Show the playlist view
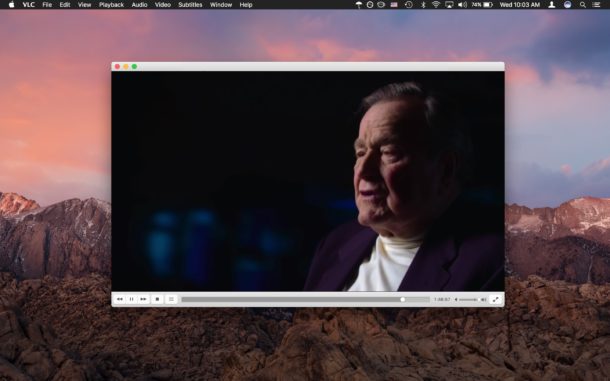The width and height of the screenshot is (610, 381). coord(171,299)
